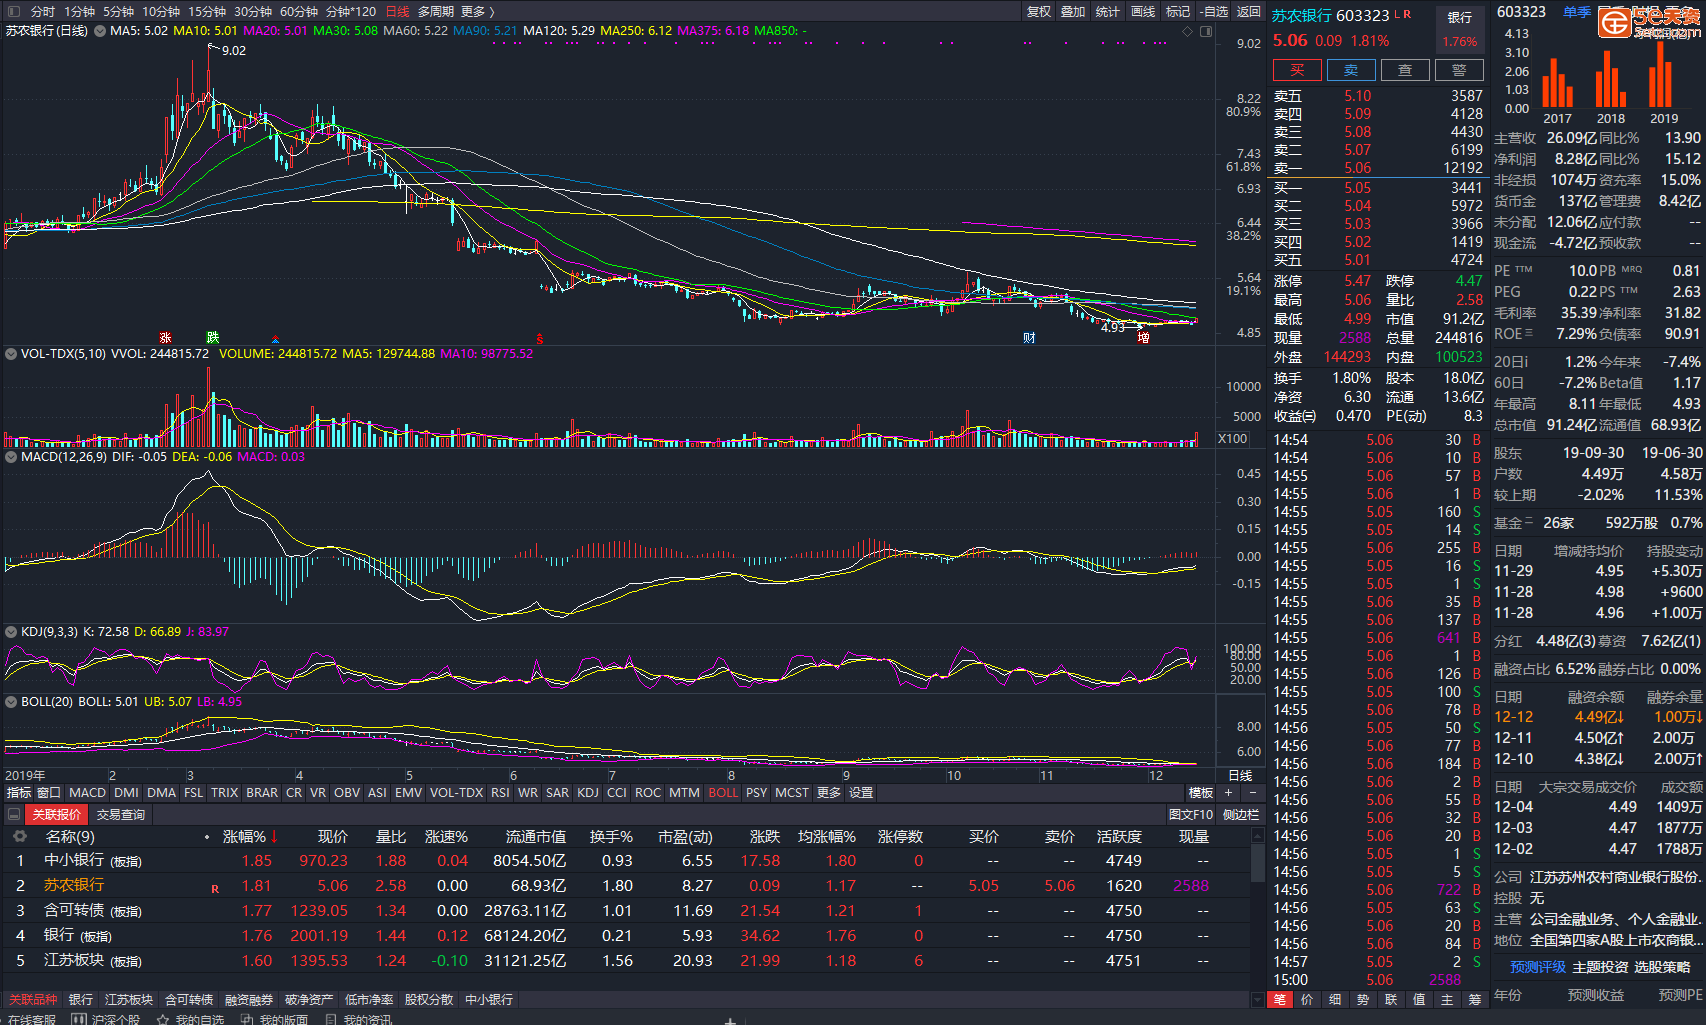
Task: Select the KDJ indicator tab
Action: point(588,792)
